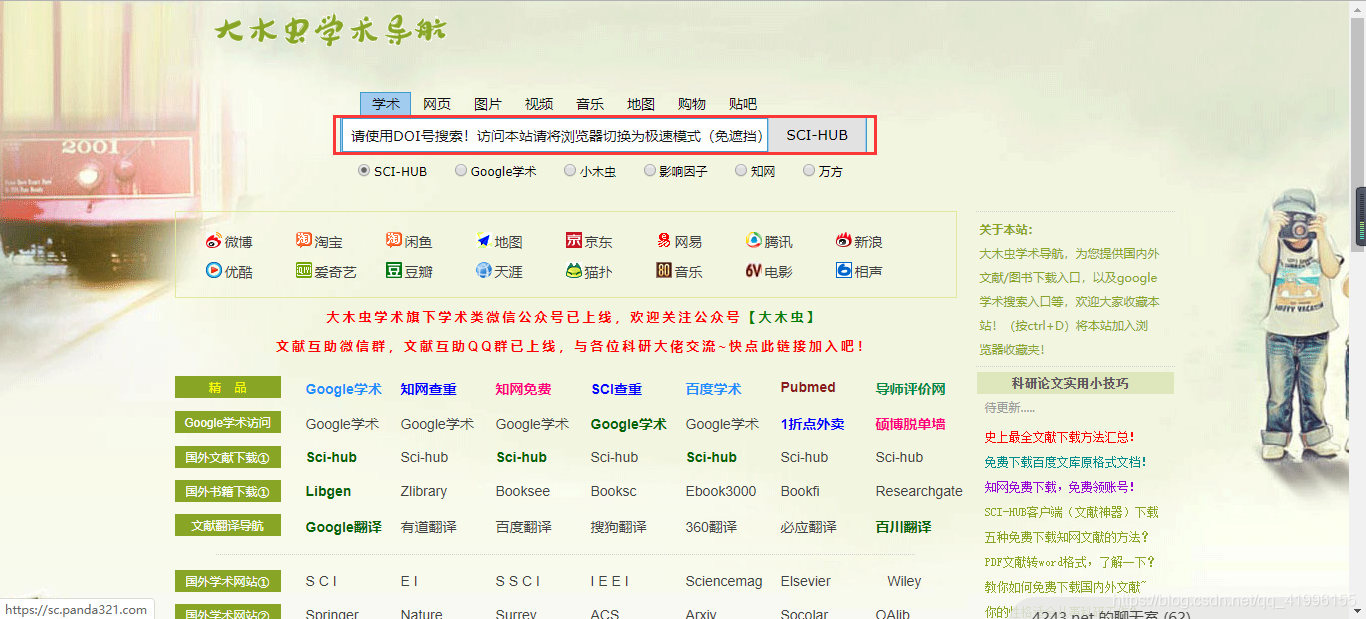
Task: Open the NetEase (网易) icon
Action: click(x=664, y=241)
